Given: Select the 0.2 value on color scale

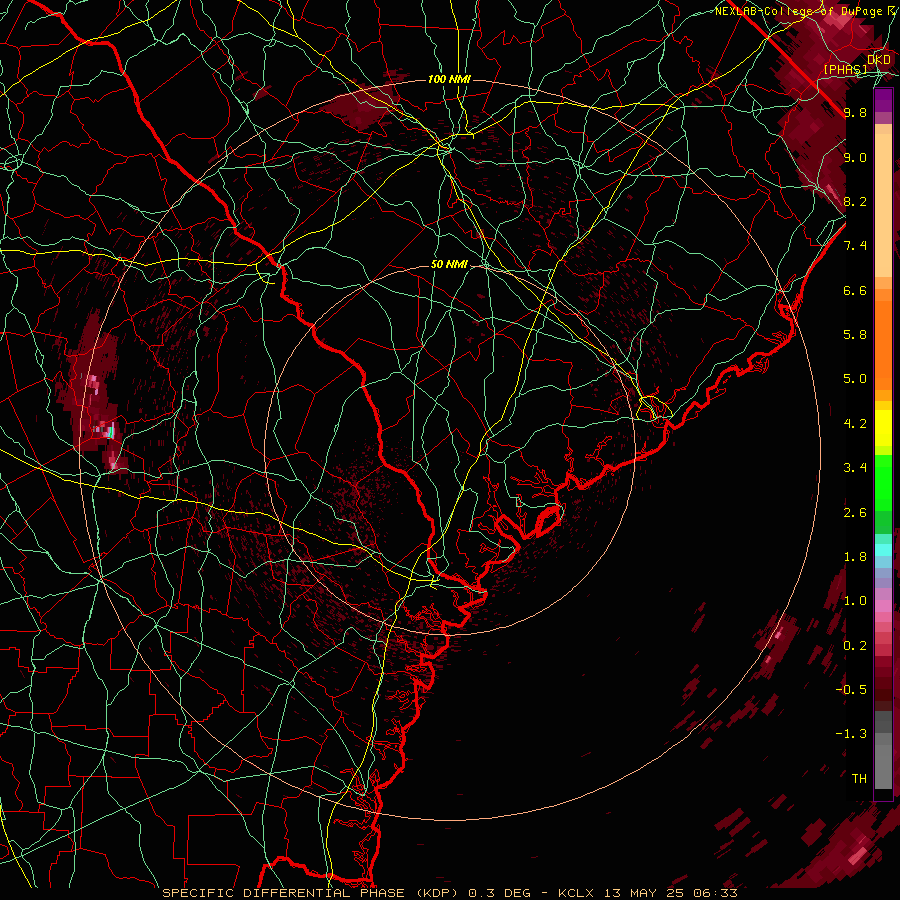Looking at the screenshot, I should pyautogui.click(x=855, y=646).
